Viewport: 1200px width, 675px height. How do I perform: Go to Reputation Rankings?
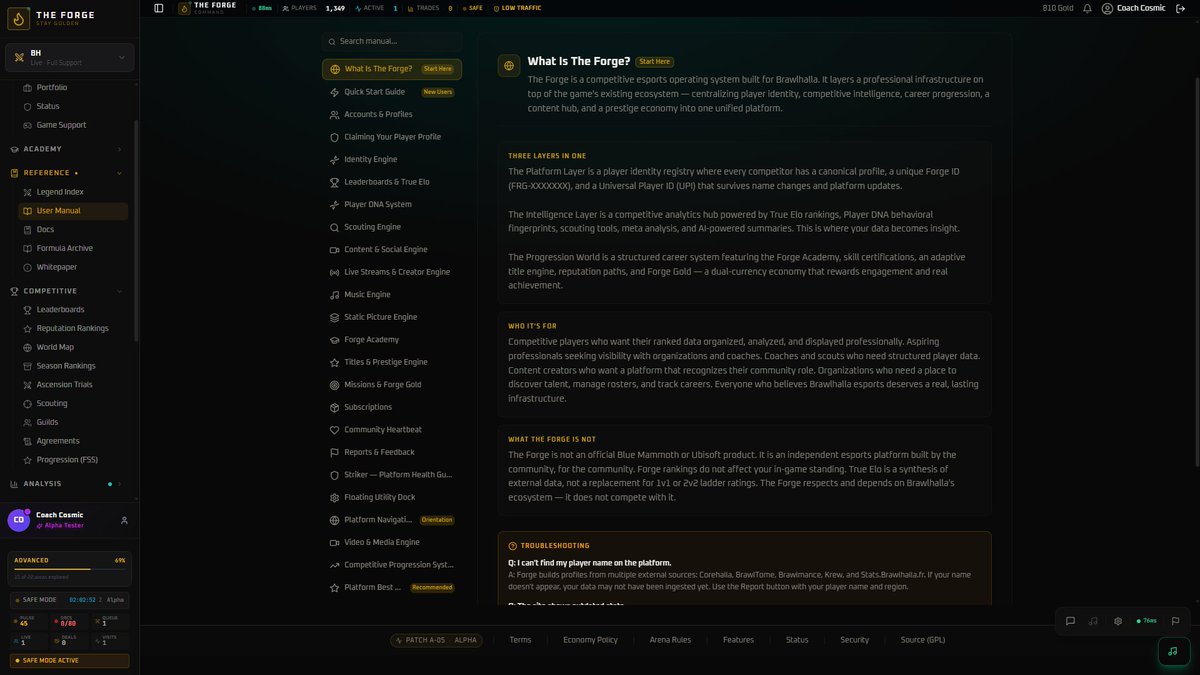(x=73, y=328)
